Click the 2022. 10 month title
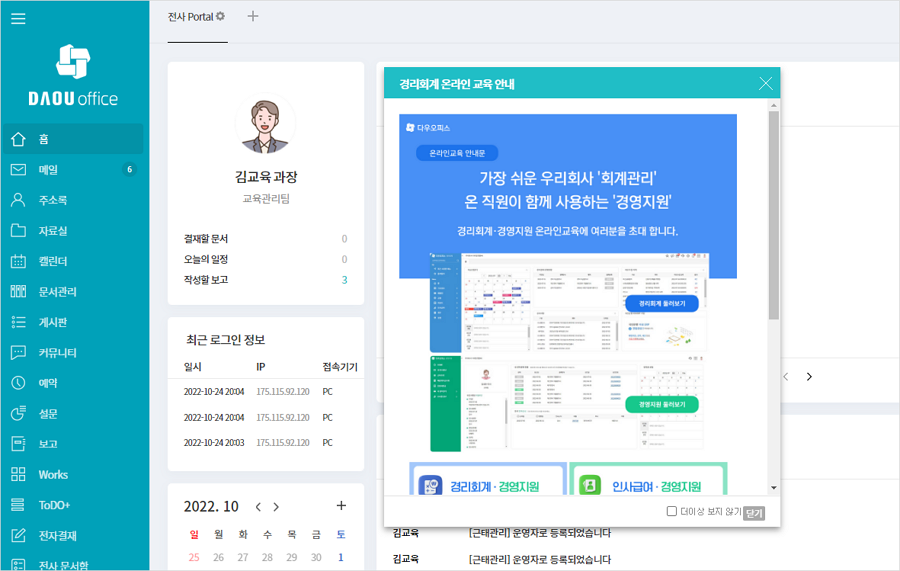The image size is (900, 571). (x=211, y=507)
